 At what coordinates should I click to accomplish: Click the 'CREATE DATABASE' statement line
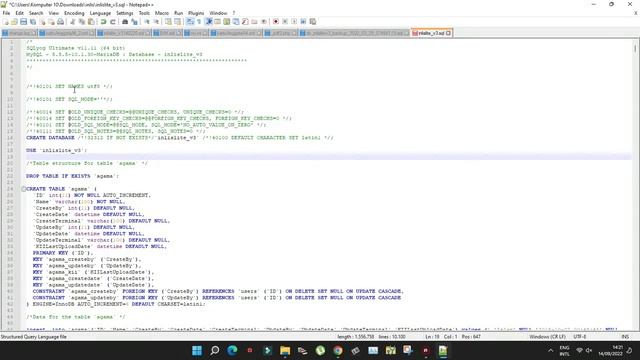coord(180,138)
